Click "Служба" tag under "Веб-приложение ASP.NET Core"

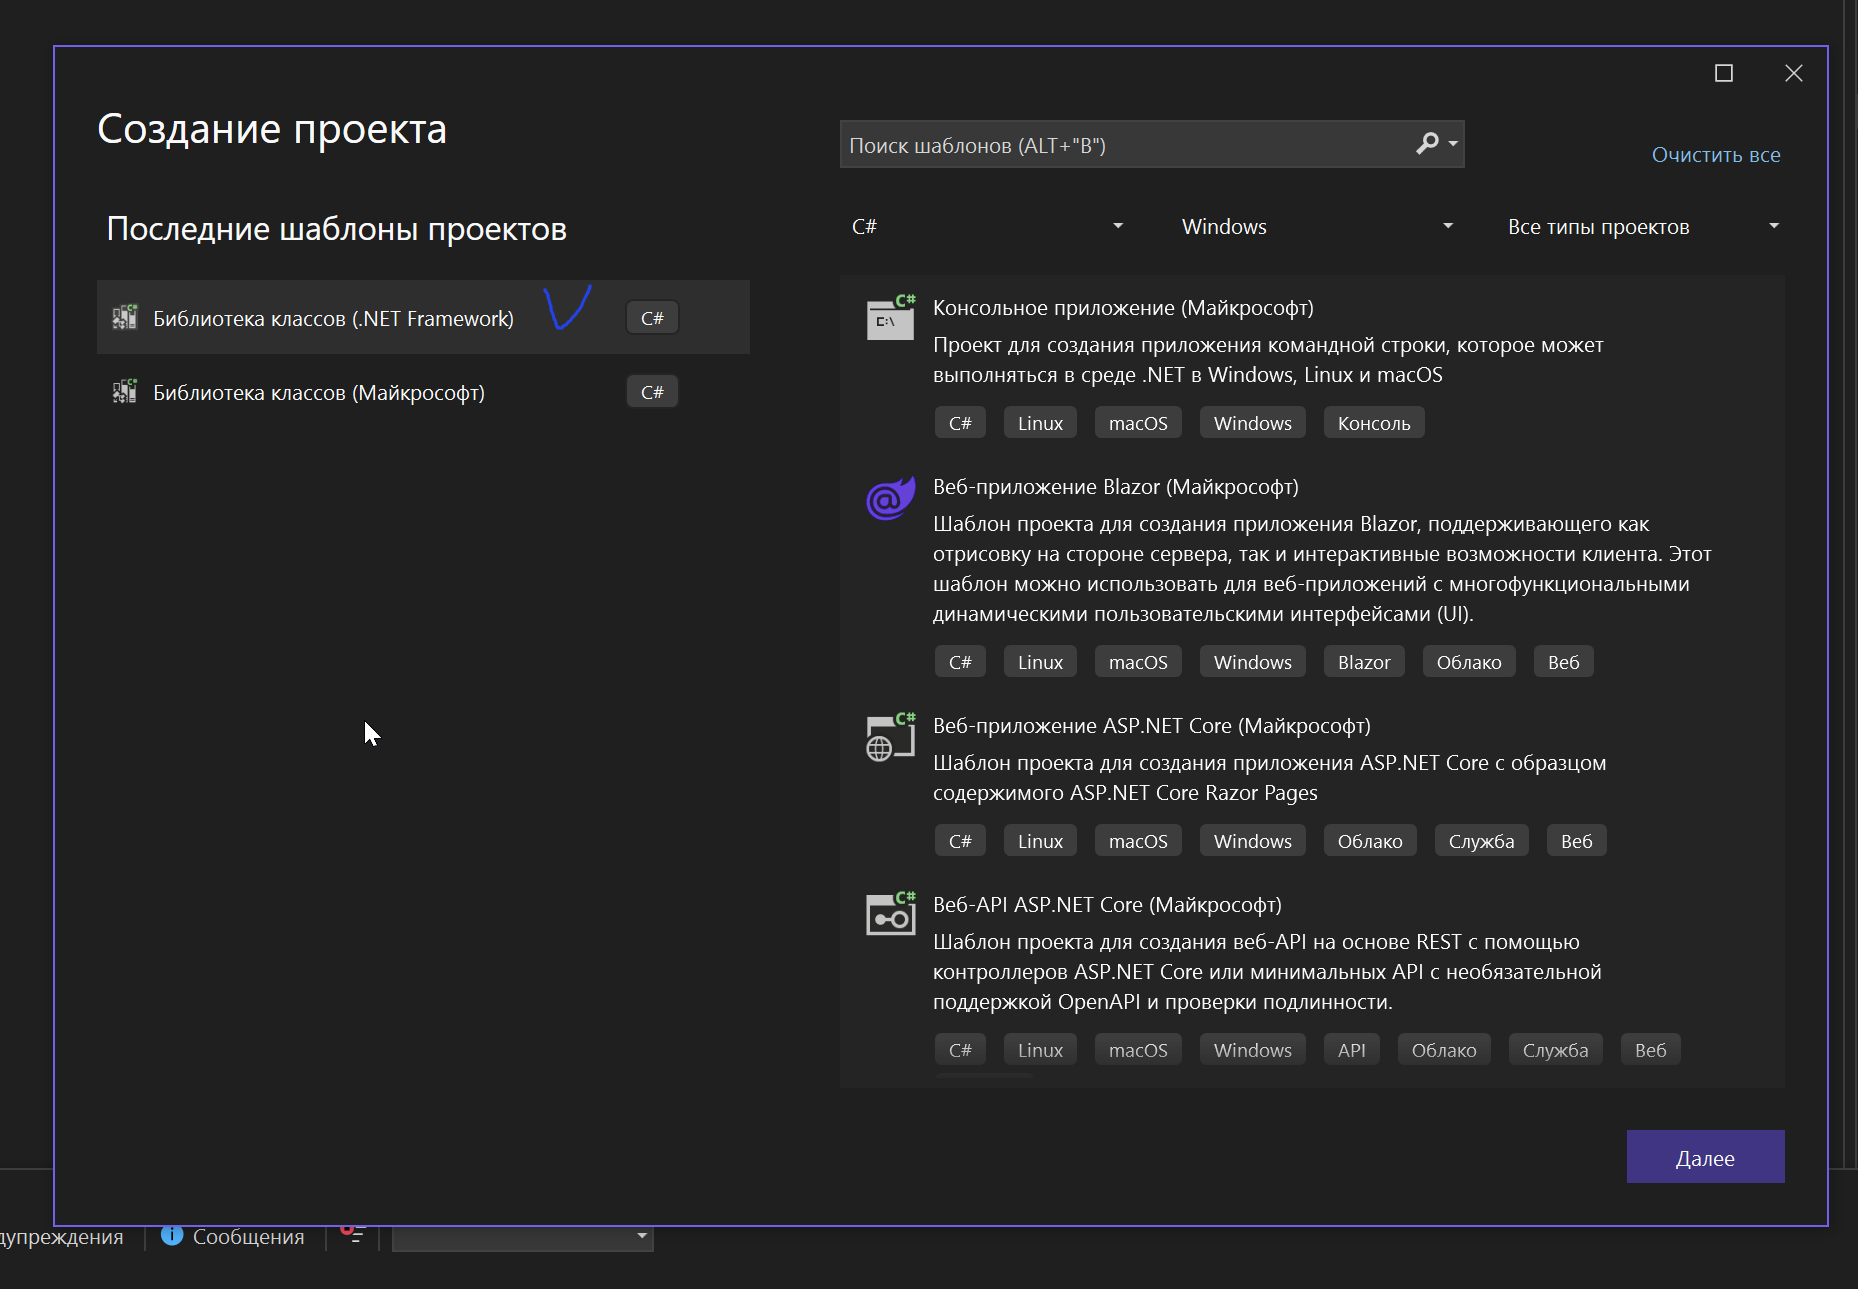1482,841
